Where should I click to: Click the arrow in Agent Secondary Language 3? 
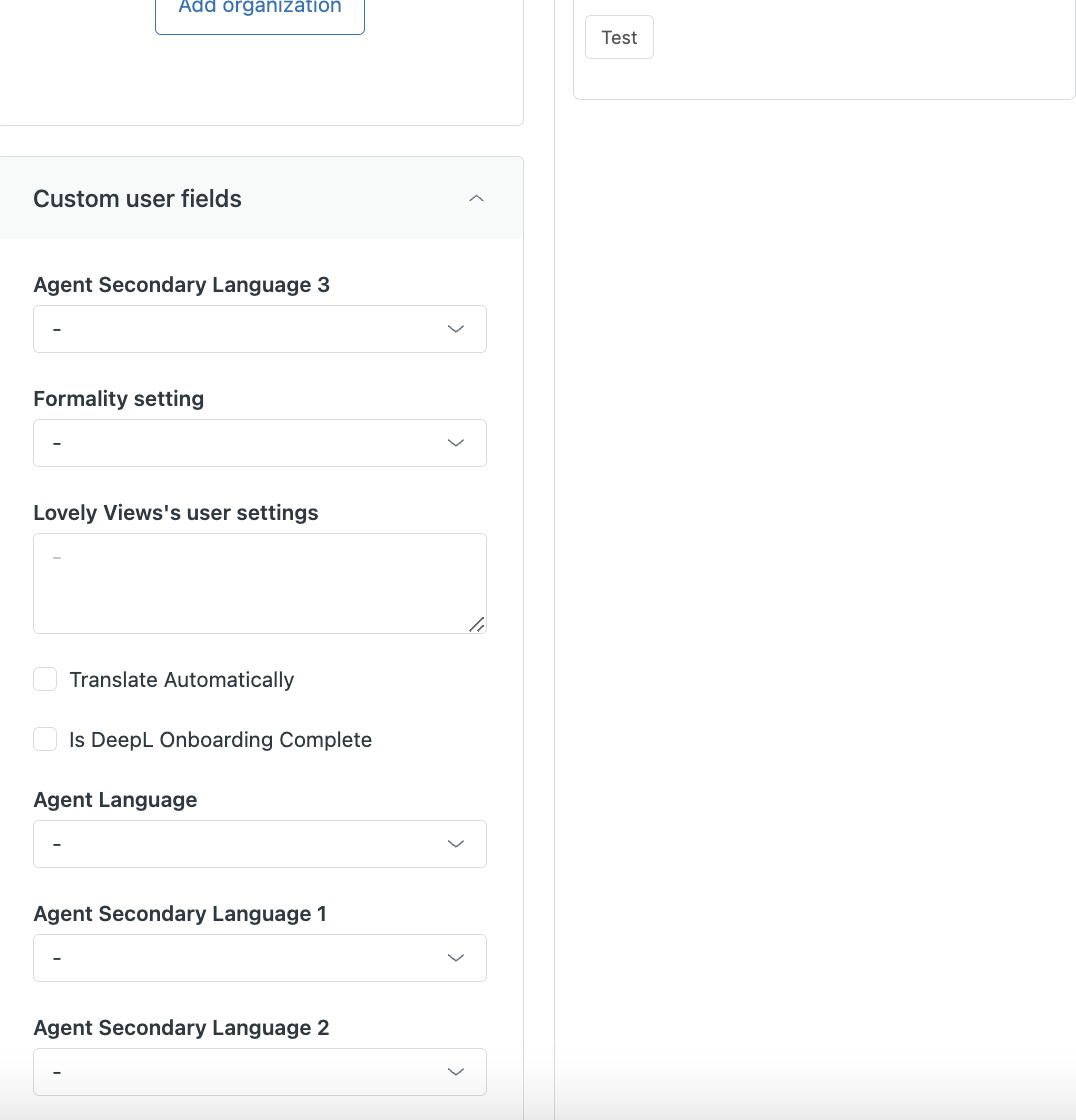[x=456, y=329]
